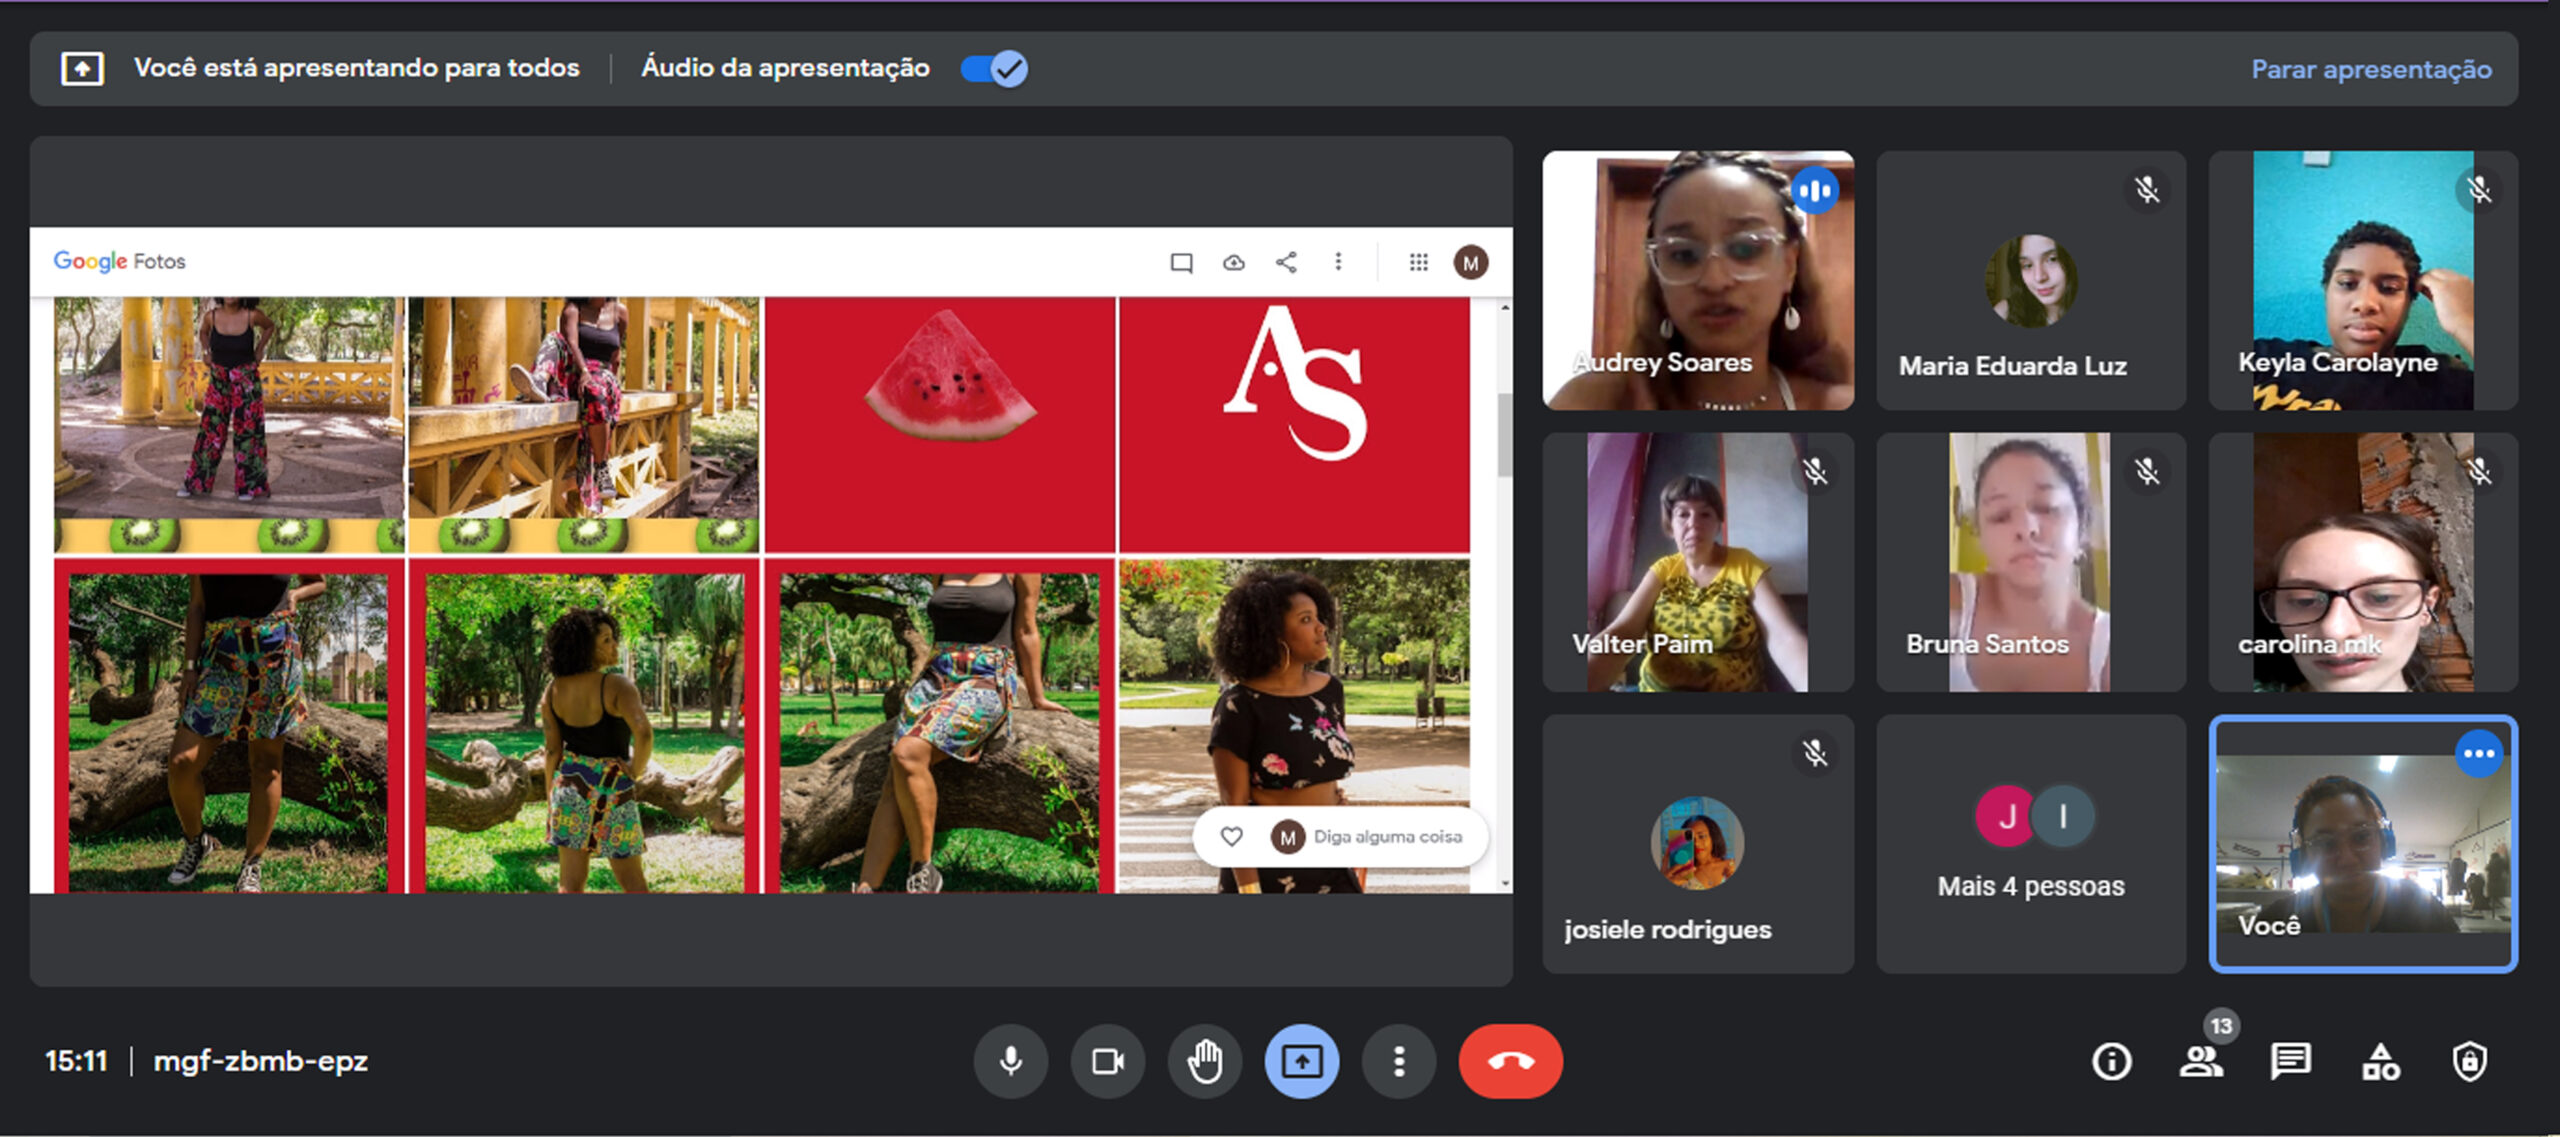Toggle presentation audio switch
Screen dimensions: 2560x1137
tap(994, 68)
